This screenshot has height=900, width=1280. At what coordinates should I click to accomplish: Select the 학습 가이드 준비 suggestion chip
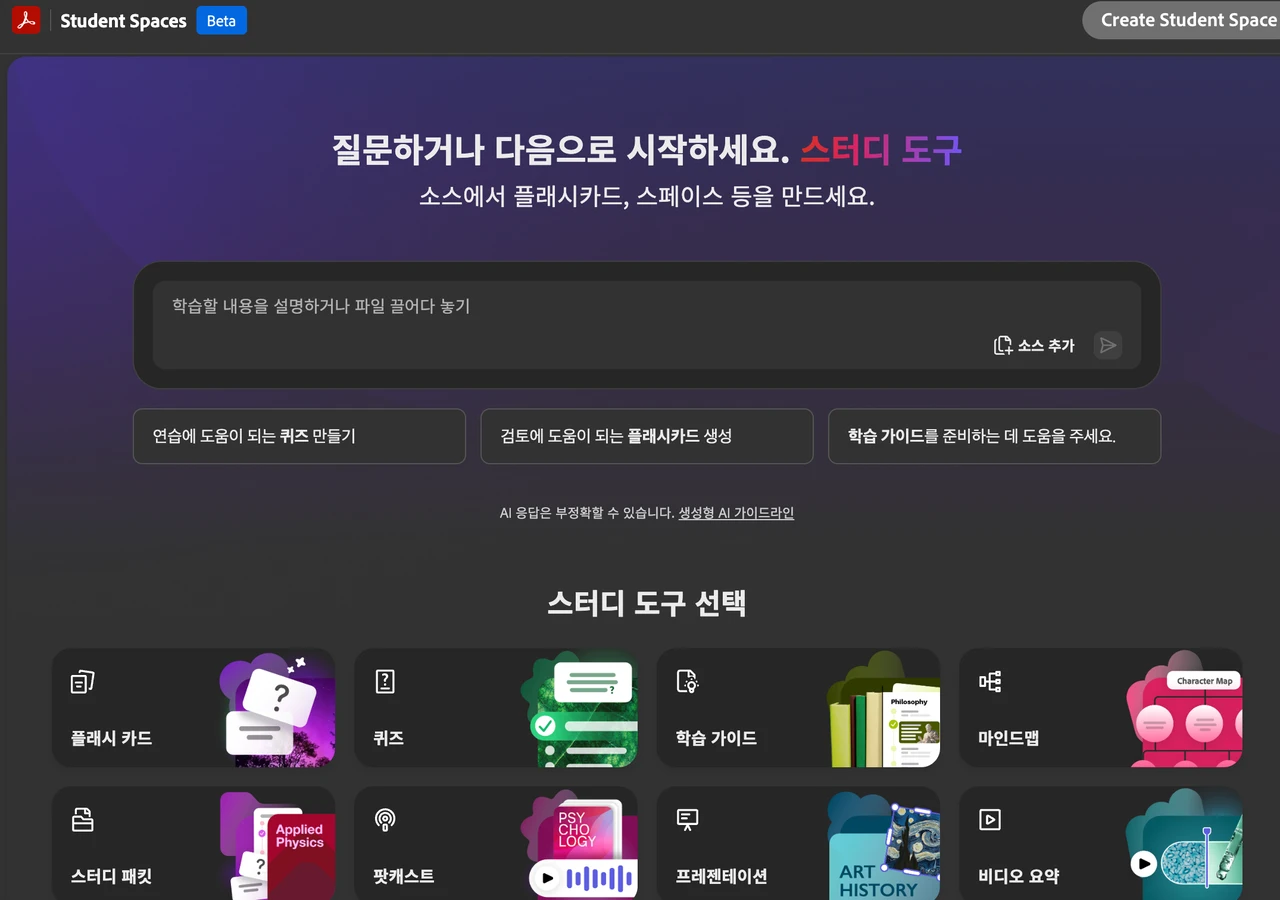pyautogui.click(x=994, y=436)
